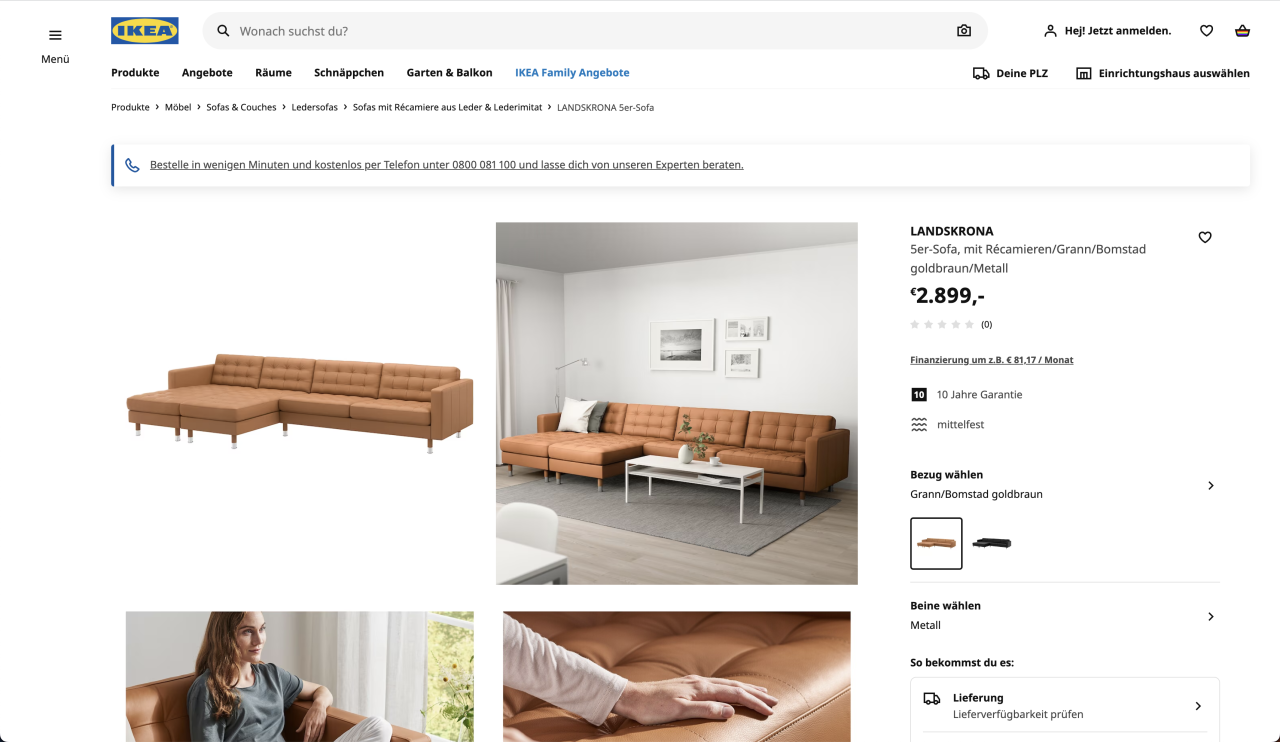Open the living room sofa photo
Image resolution: width=1280 pixels, height=742 pixels.
click(x=677, y=403)
